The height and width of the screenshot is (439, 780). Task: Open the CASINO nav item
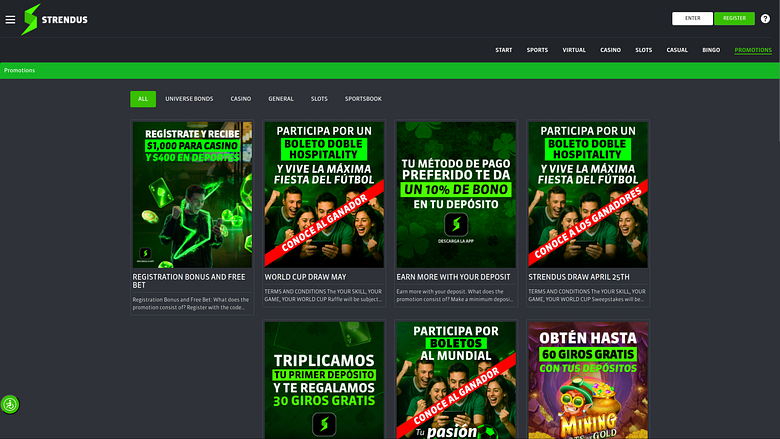point(610,50)
